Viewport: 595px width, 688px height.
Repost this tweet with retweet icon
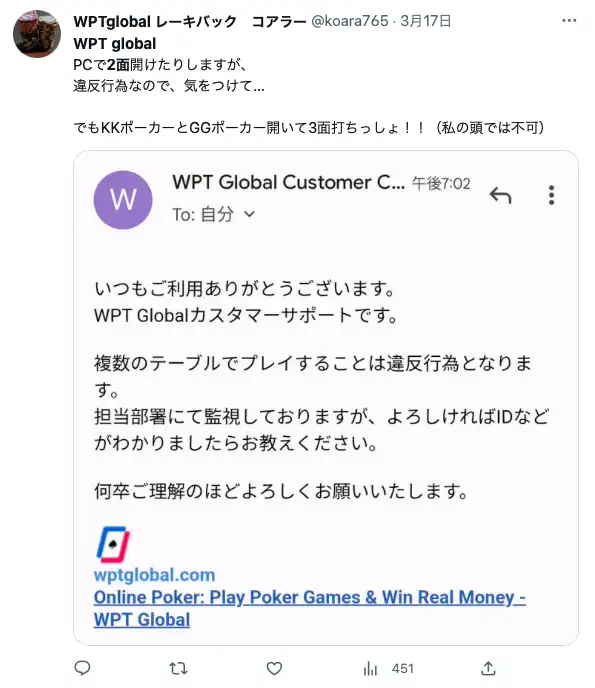178,668
